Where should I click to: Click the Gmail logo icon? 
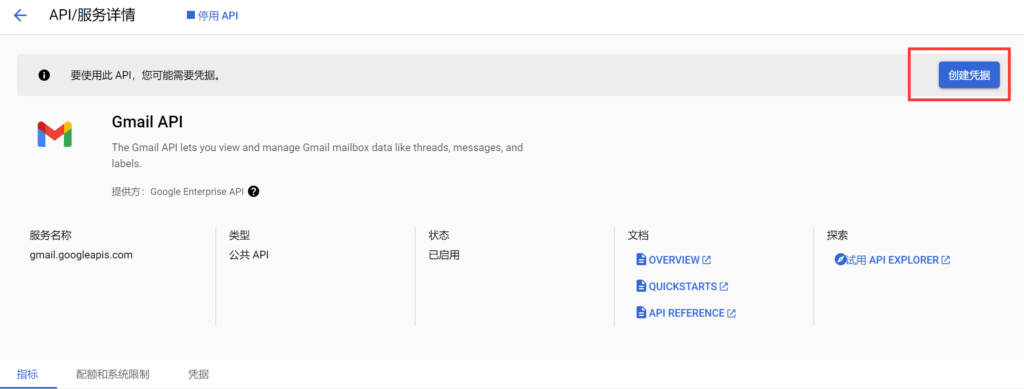coord(54,134)
